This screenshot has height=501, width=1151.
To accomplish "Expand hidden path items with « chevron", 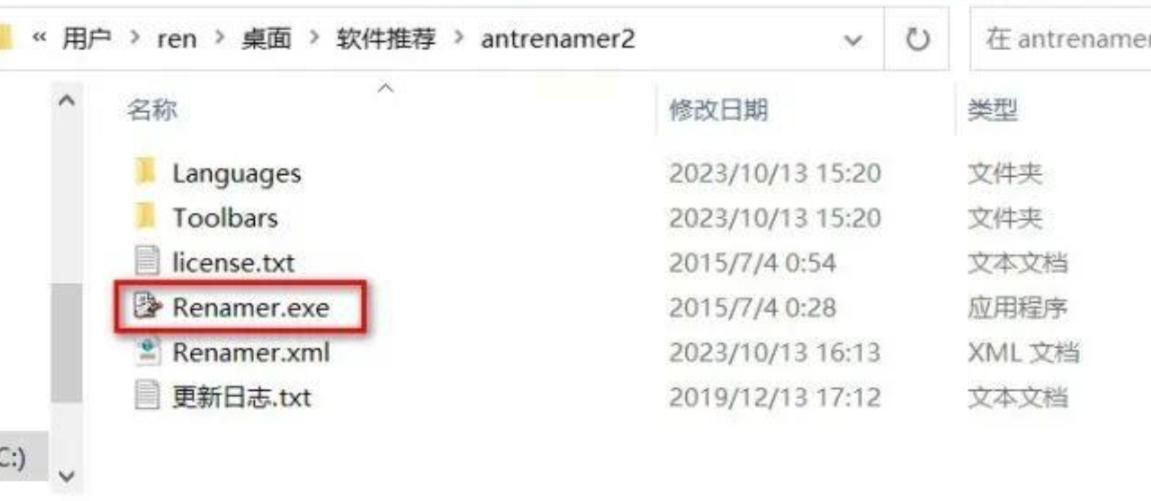I will click(x=40, y=38).
